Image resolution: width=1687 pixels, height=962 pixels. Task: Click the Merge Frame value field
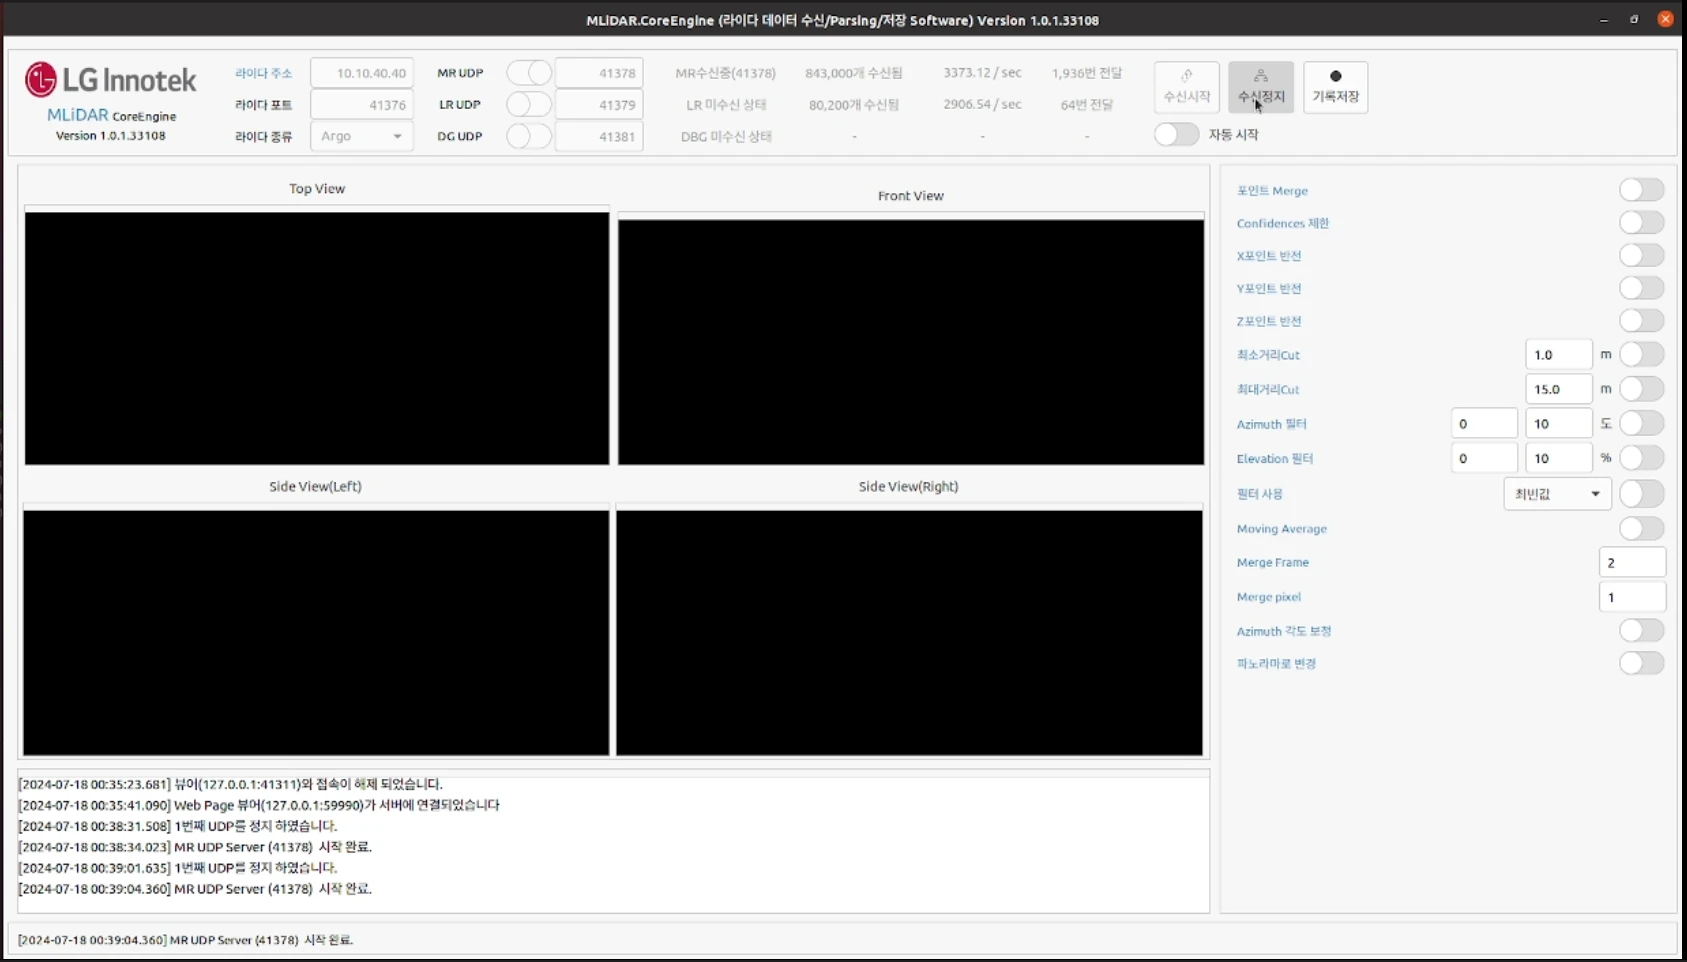click(x=1632, y=562)
